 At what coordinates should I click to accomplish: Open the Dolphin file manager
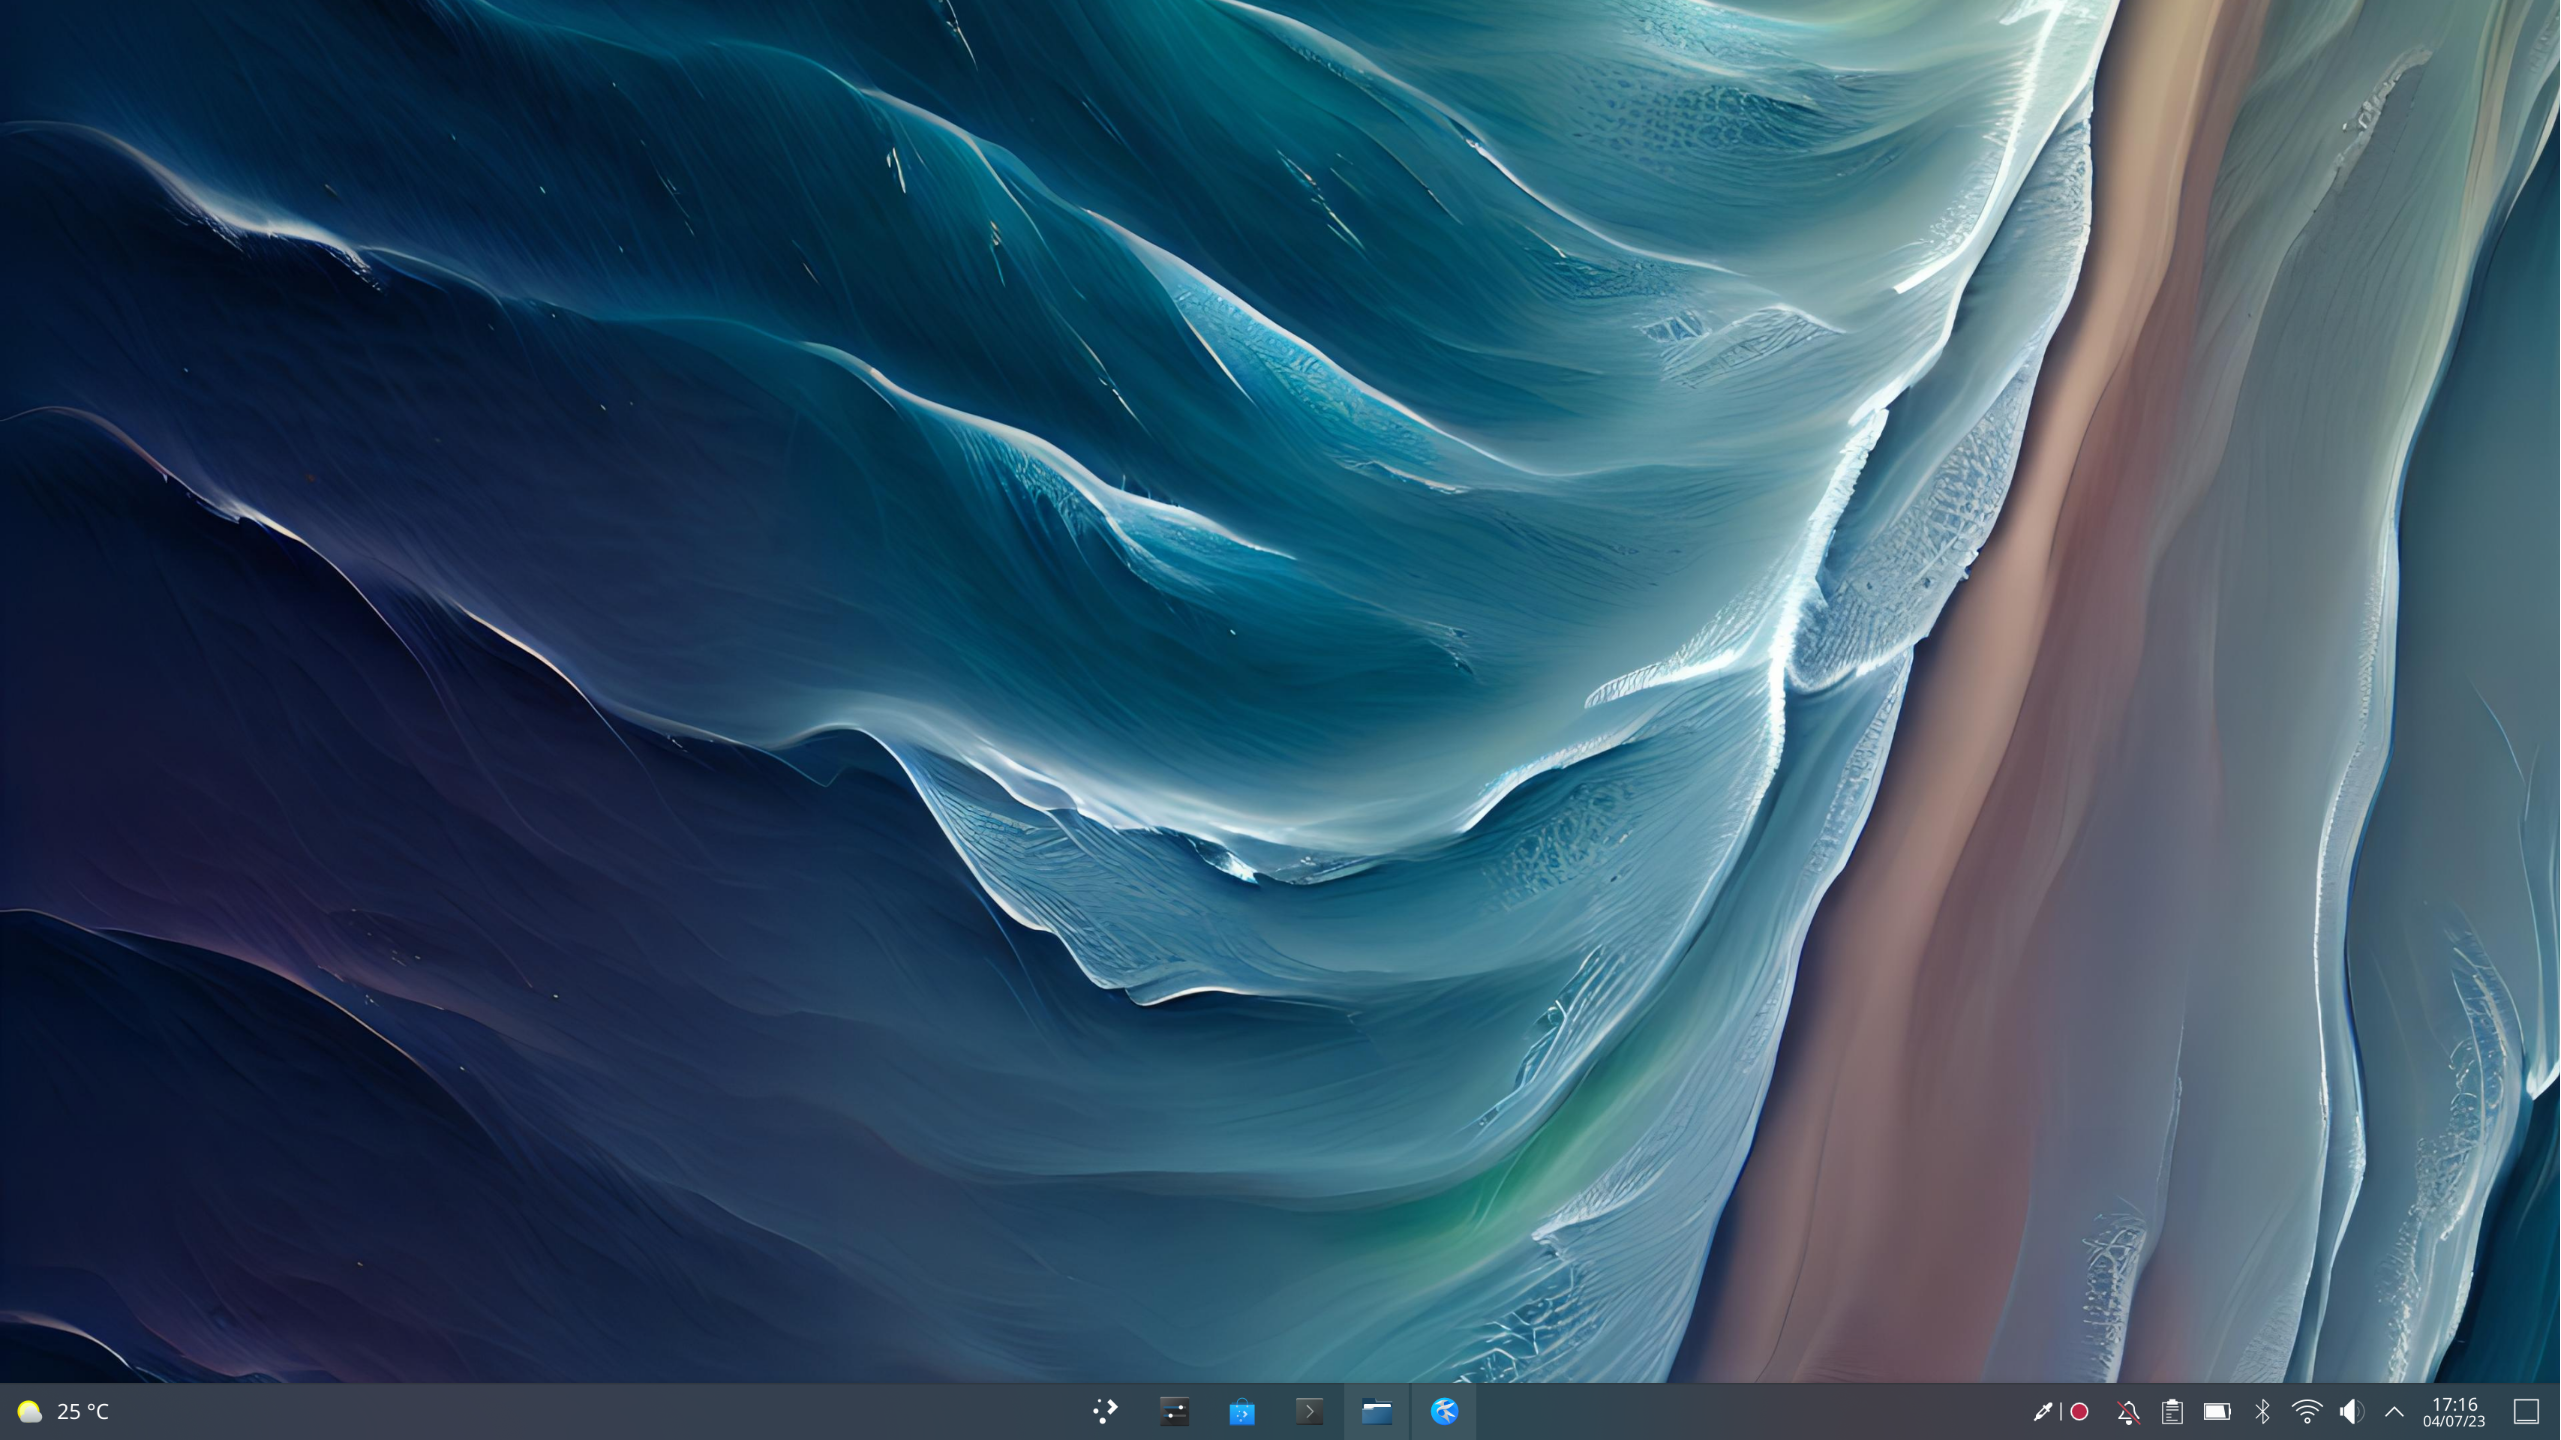point(1377,1411)
